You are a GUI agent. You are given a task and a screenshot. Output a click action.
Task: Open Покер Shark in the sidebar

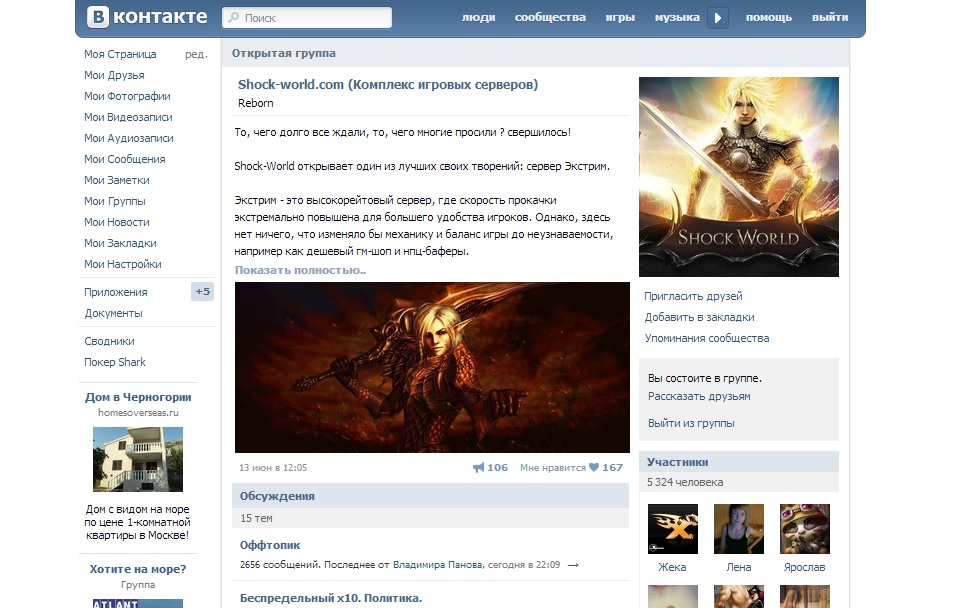[115, 362]
